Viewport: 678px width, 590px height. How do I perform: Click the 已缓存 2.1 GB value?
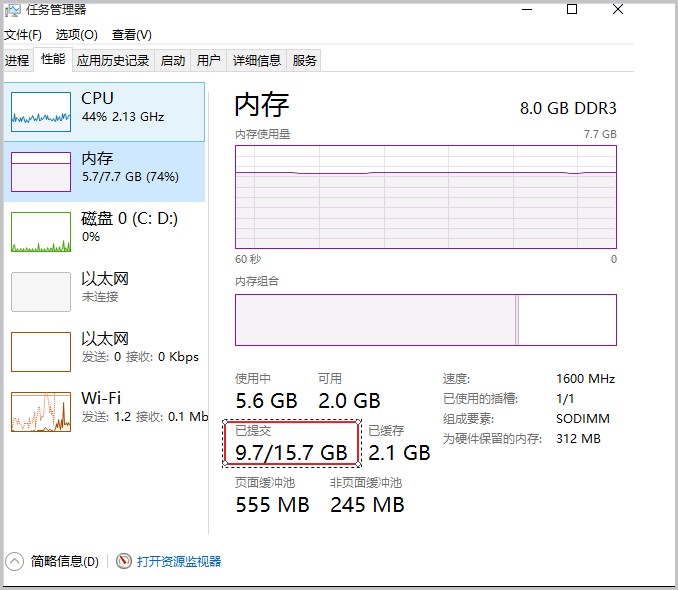point(399,453)
